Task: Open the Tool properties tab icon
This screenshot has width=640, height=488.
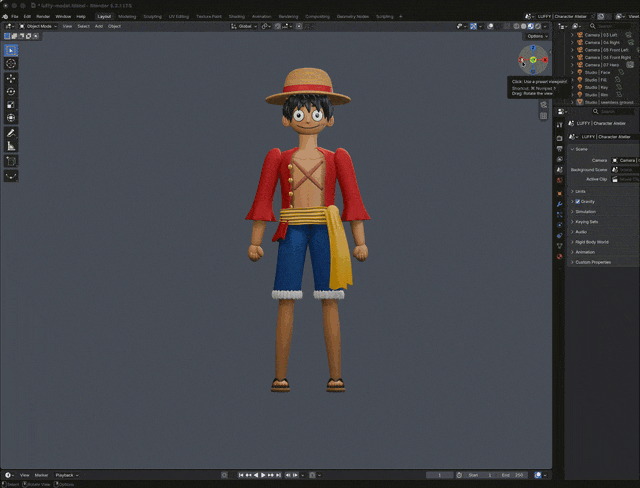Action: [x=560, y=125]
